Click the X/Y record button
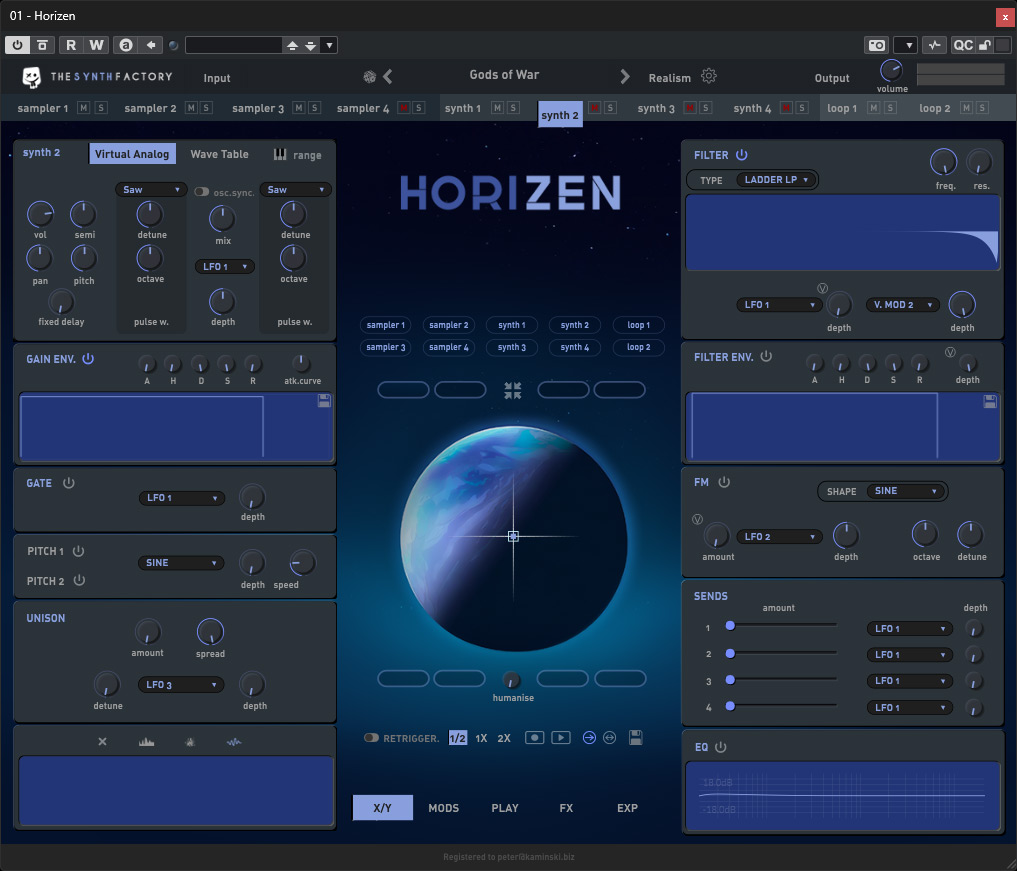 click(x=534, y=737)
